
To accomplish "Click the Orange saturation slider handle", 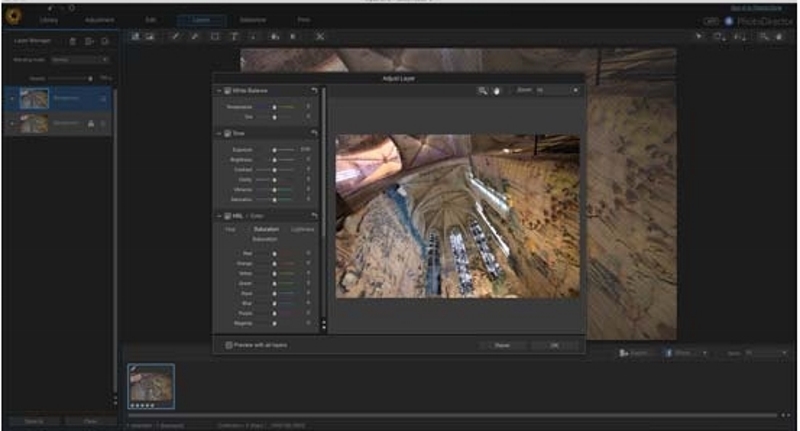I will [274, 264].
